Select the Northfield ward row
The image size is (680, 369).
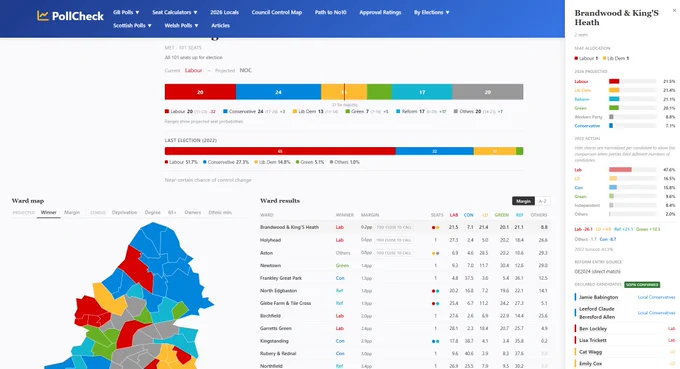click(x=405, y=366)
